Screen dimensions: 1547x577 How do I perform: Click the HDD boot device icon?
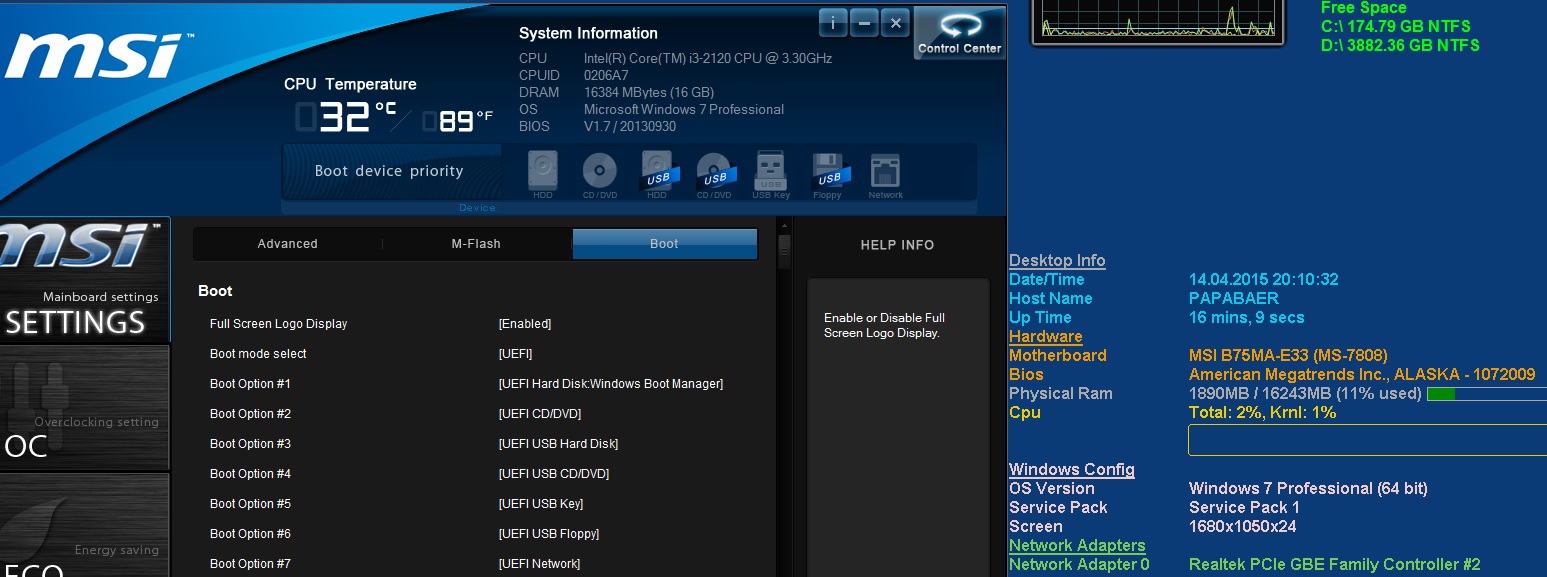point(543,171)
